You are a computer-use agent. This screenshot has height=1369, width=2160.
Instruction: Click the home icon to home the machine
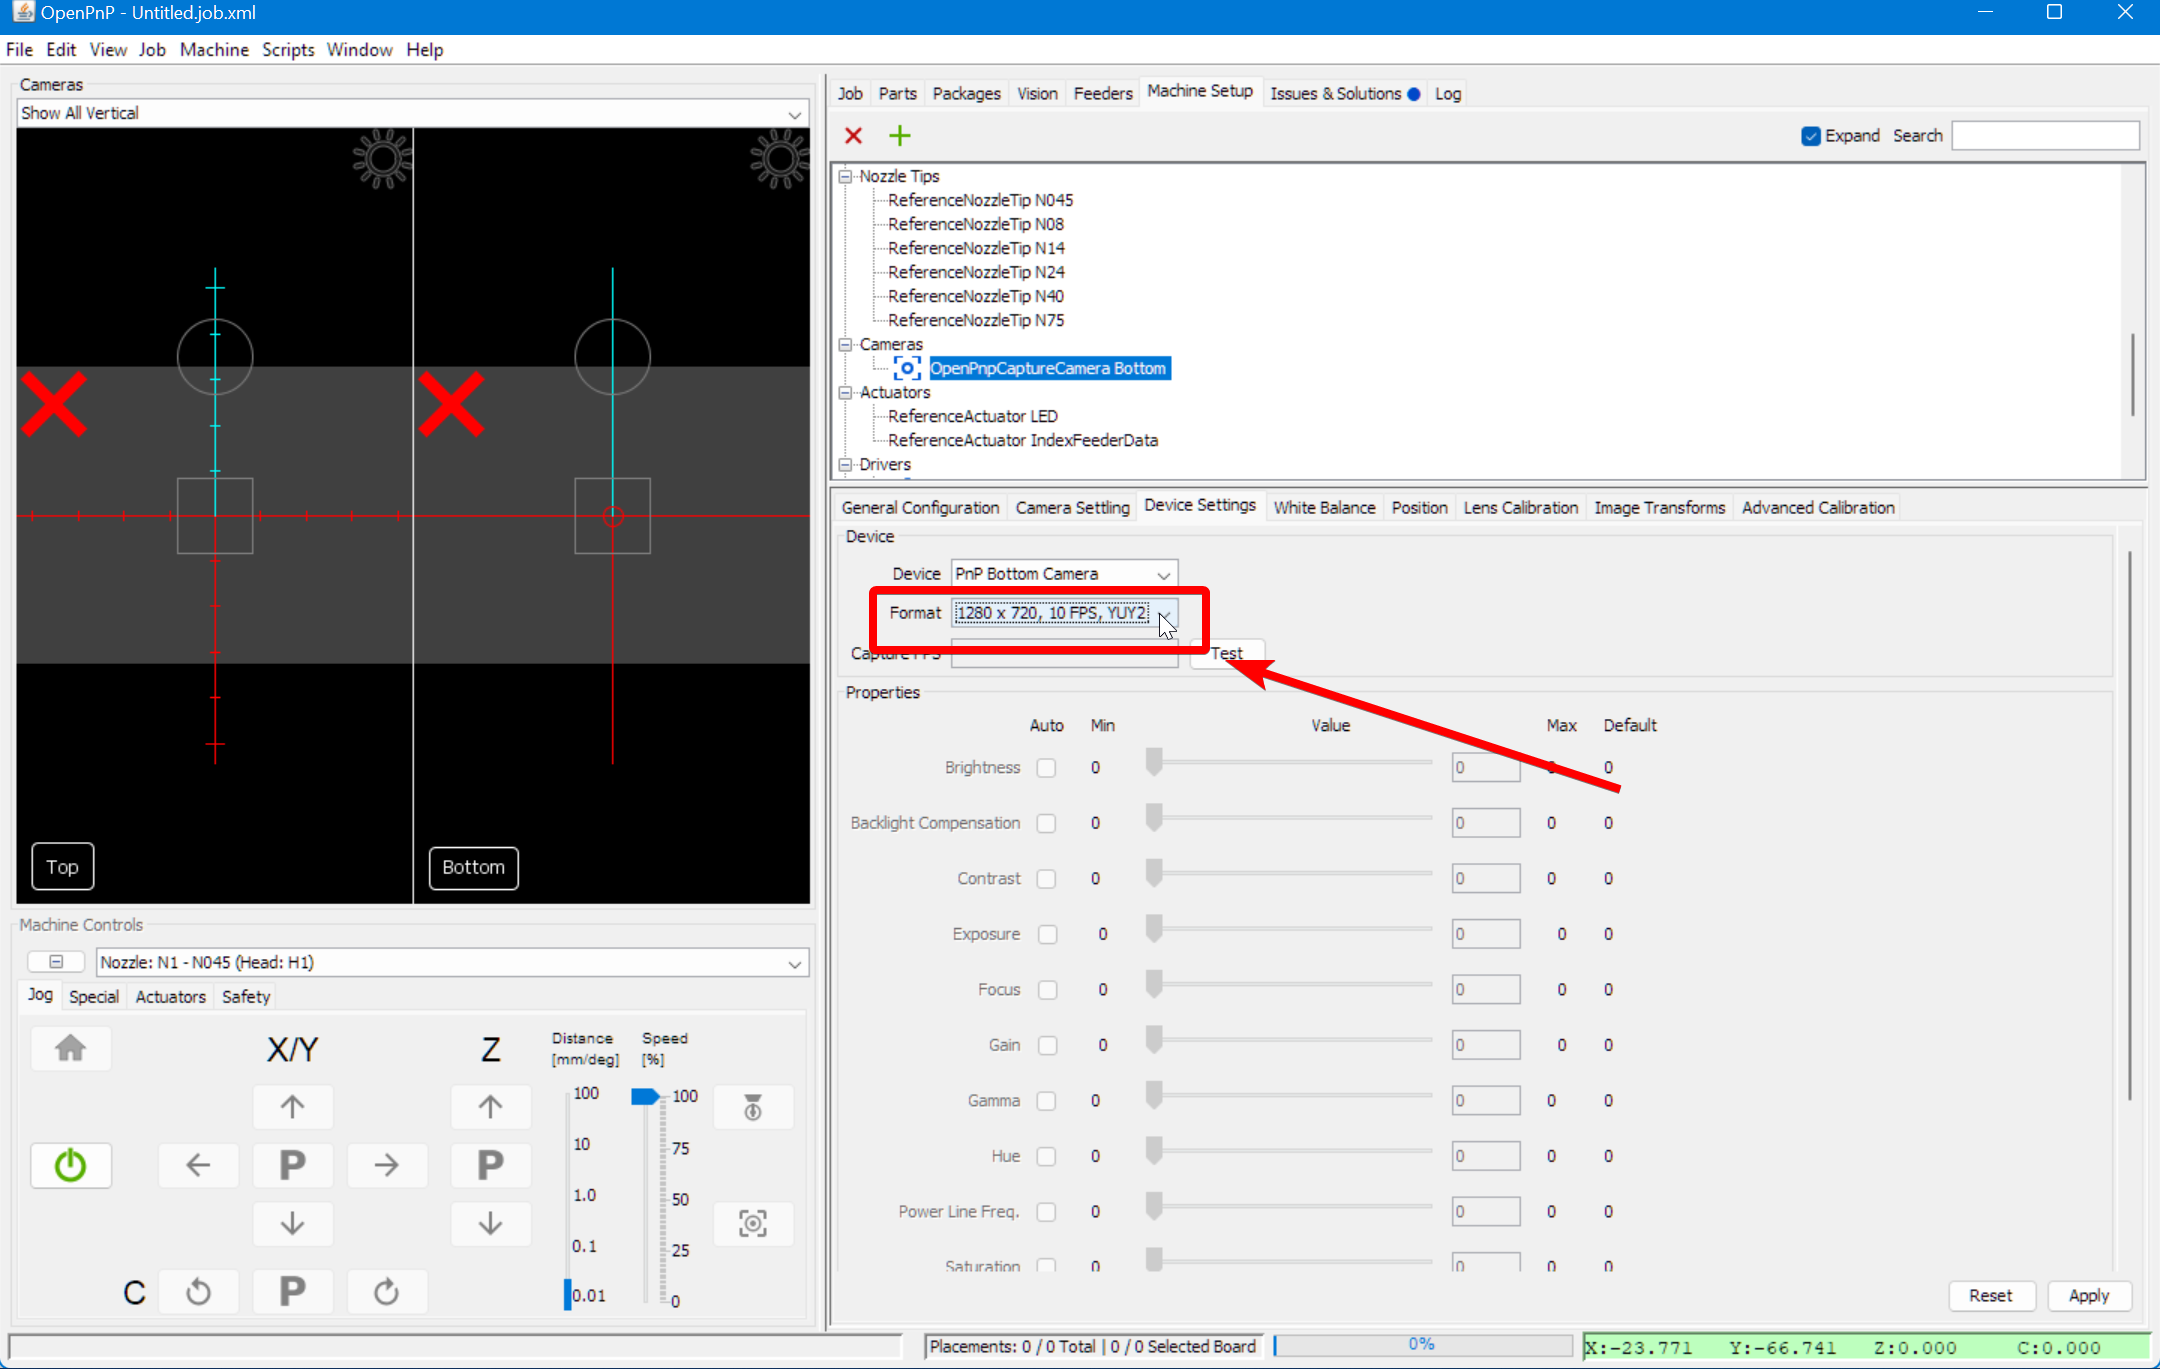click(70, 1048)
